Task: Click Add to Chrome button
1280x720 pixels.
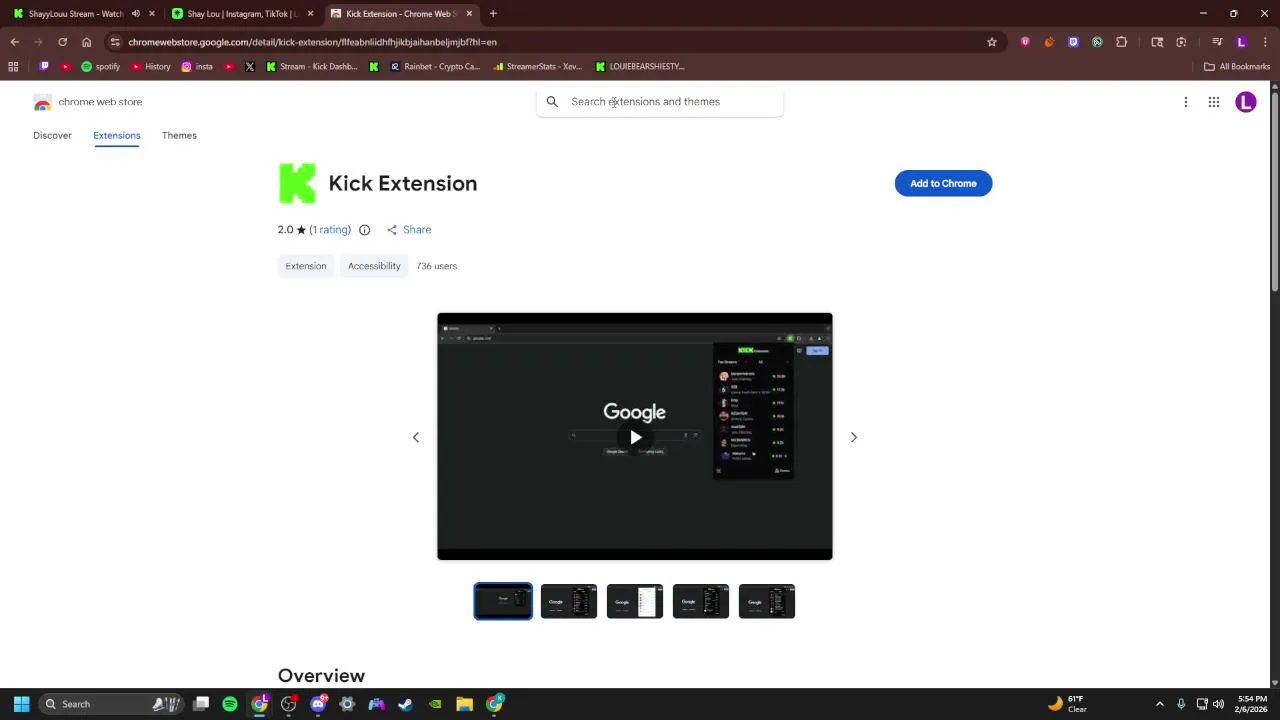Action: click(x=943, y=184)
